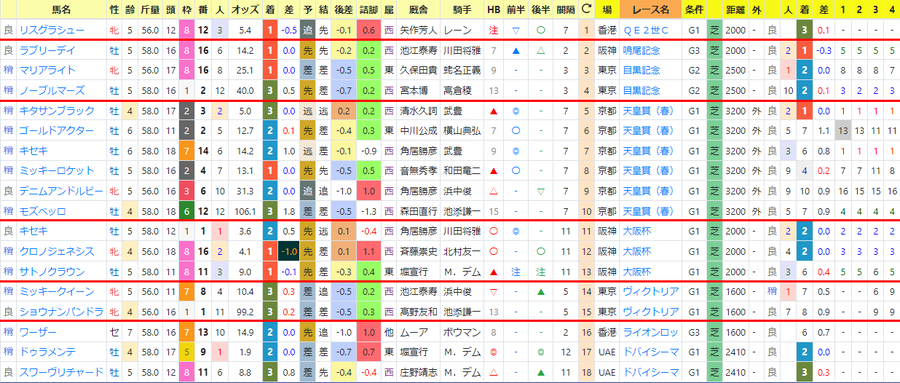The width and height of the screenshot is (900, 383).
Task: Select the odds value 1.9
Action: pos(244,351)
